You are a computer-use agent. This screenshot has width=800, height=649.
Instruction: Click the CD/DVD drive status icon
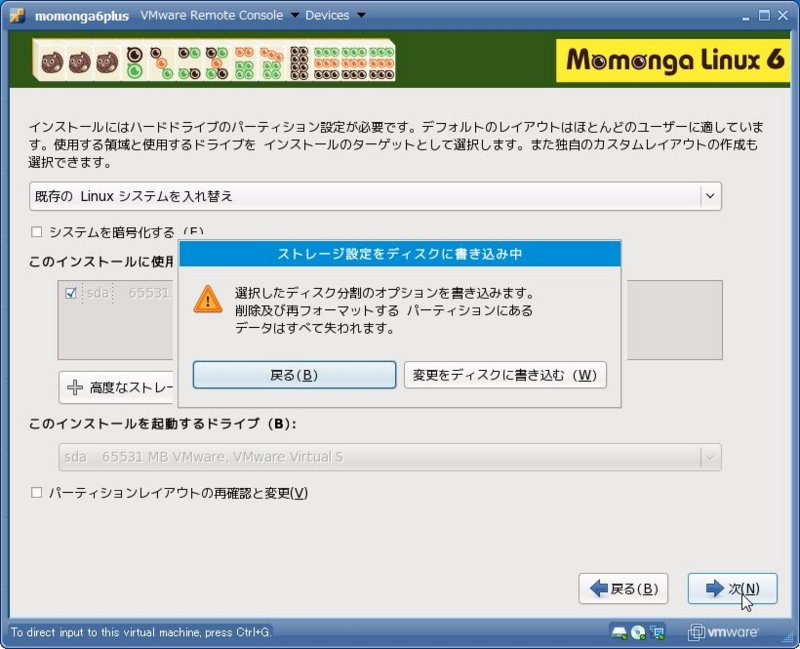tap(638, 633)
